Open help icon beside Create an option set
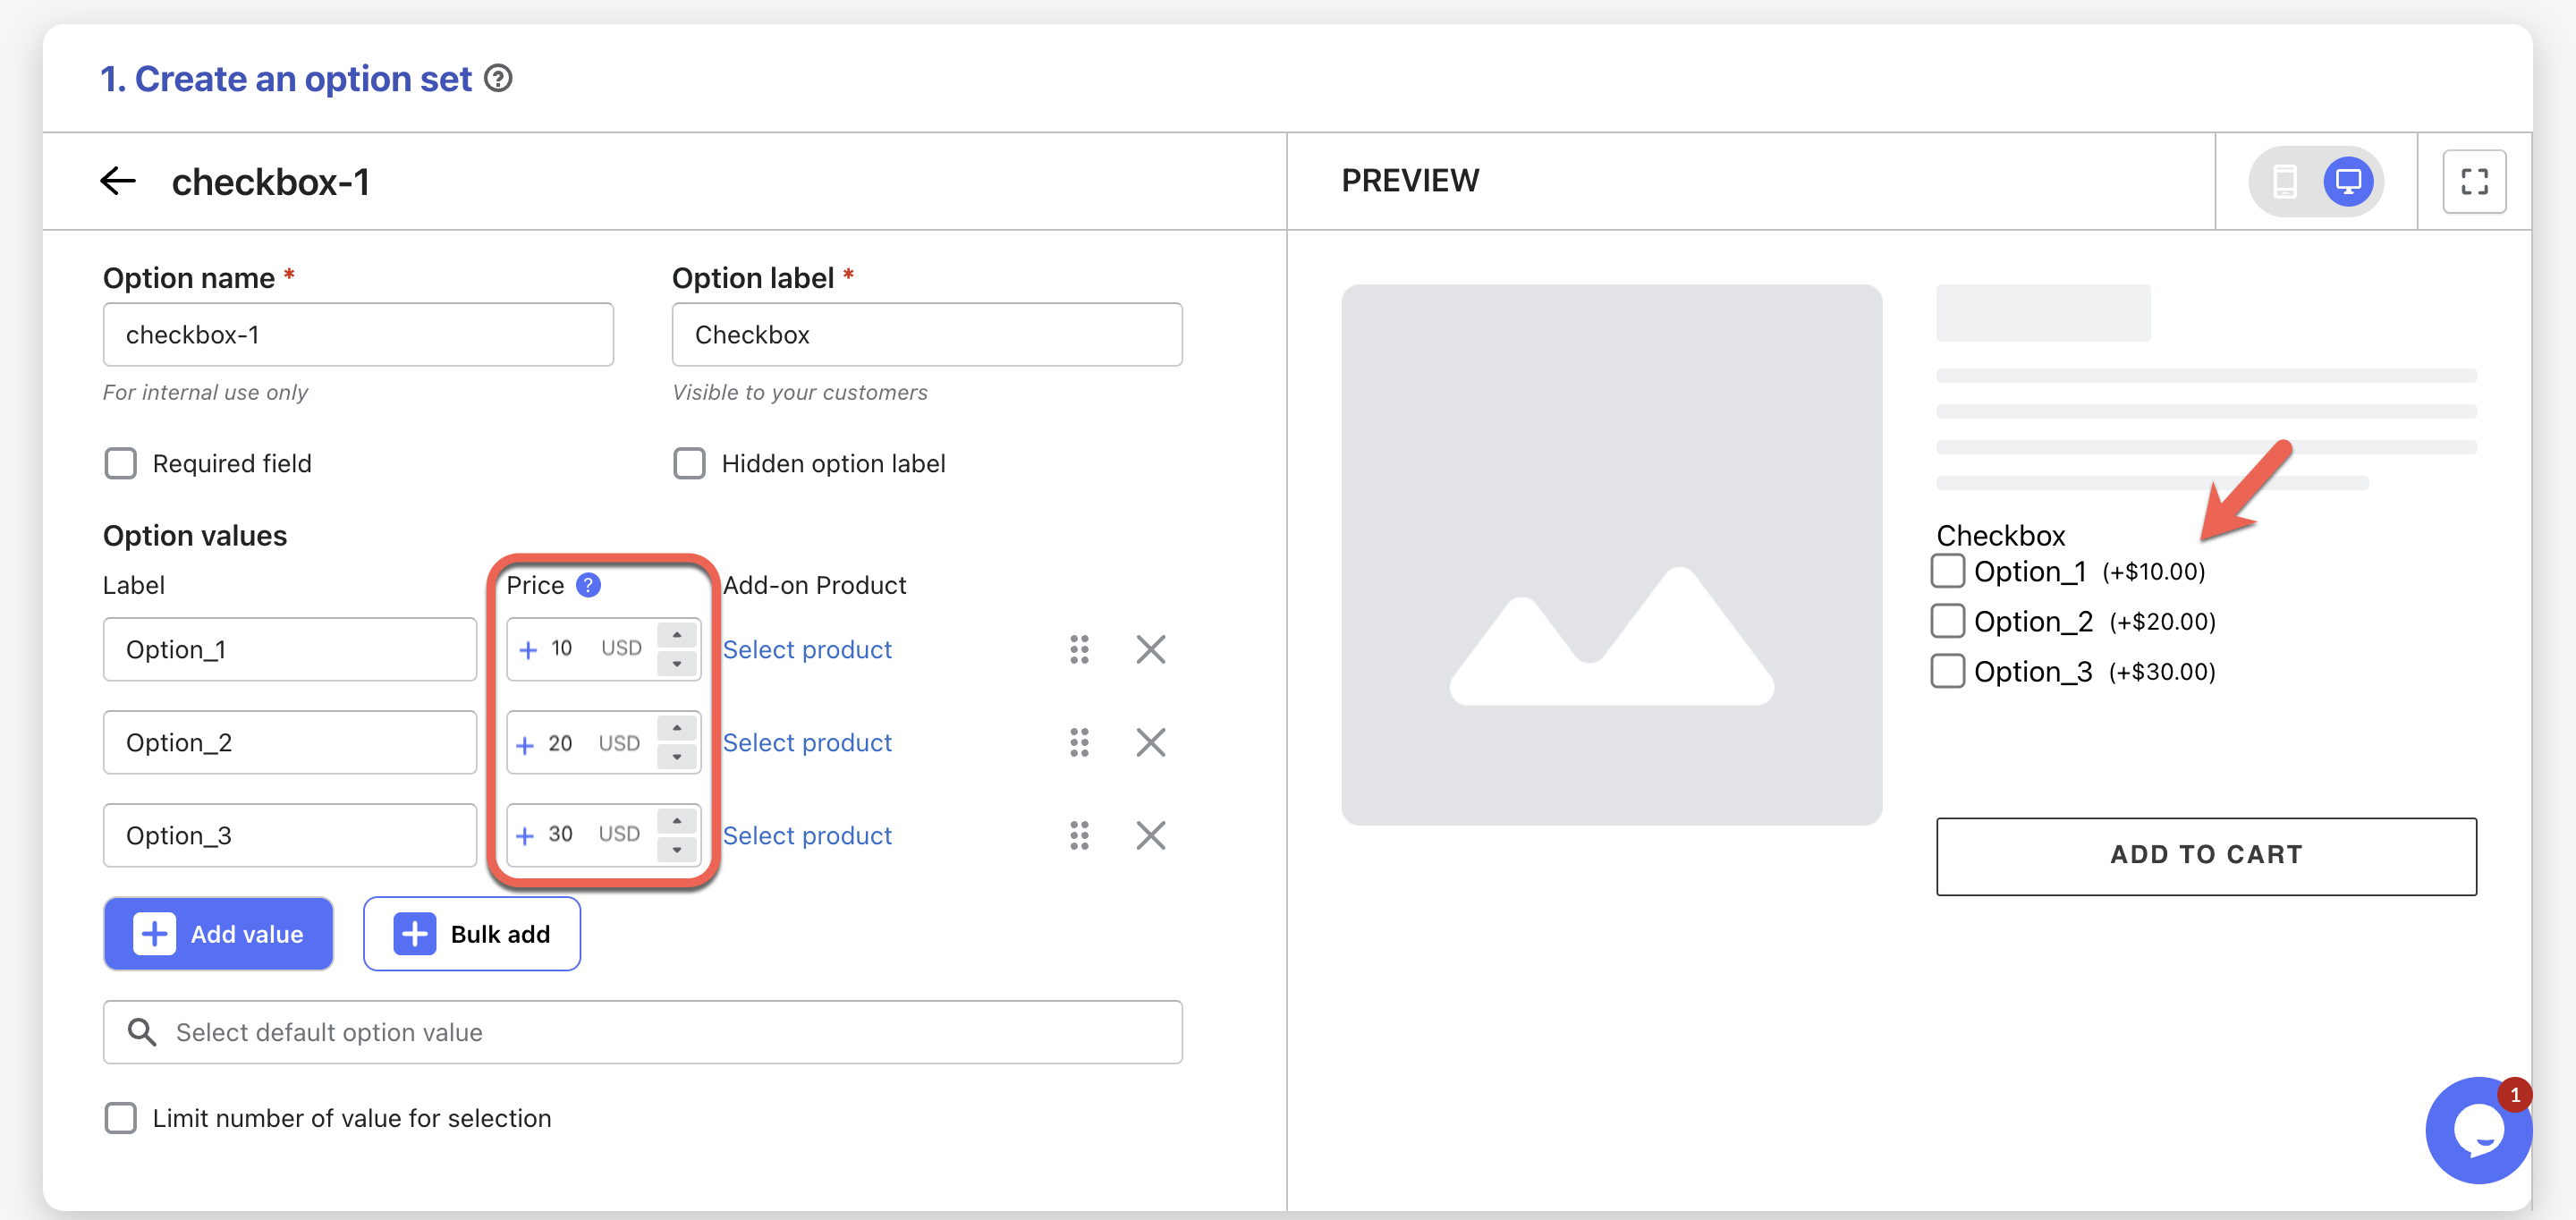 pyautogui.click(x=498, y=78)
